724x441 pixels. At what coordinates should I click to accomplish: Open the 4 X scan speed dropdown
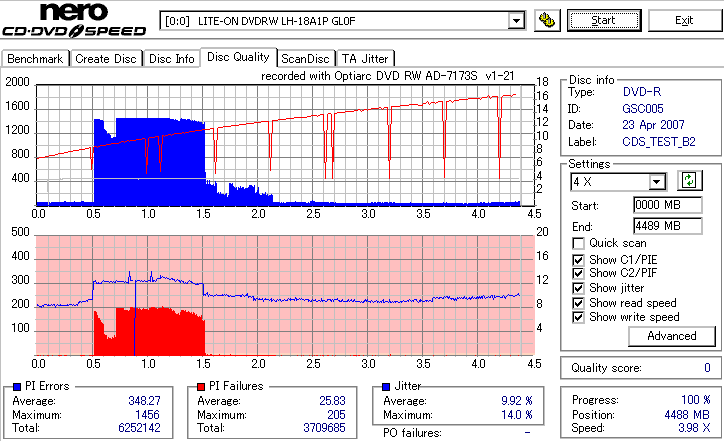(x=656, y=182)
